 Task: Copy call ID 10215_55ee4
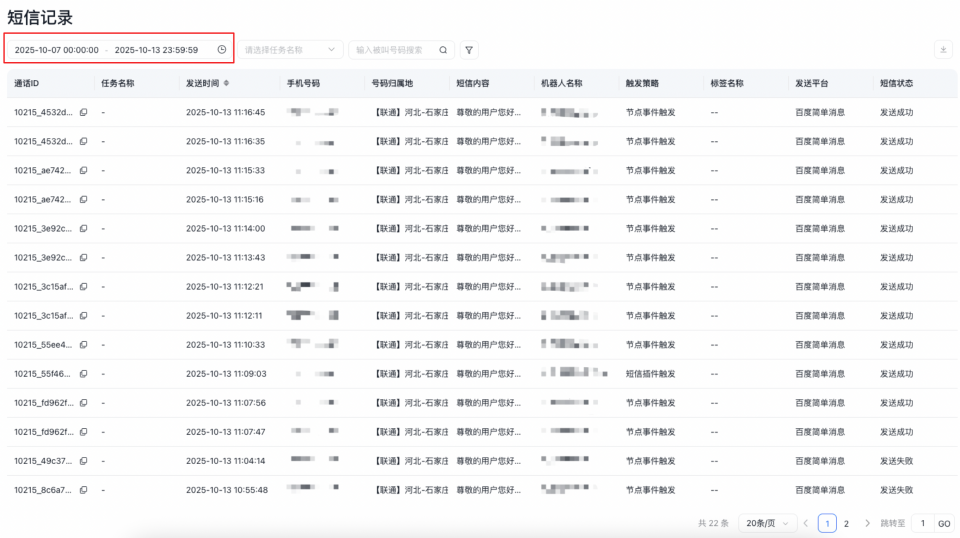point(83,345)
